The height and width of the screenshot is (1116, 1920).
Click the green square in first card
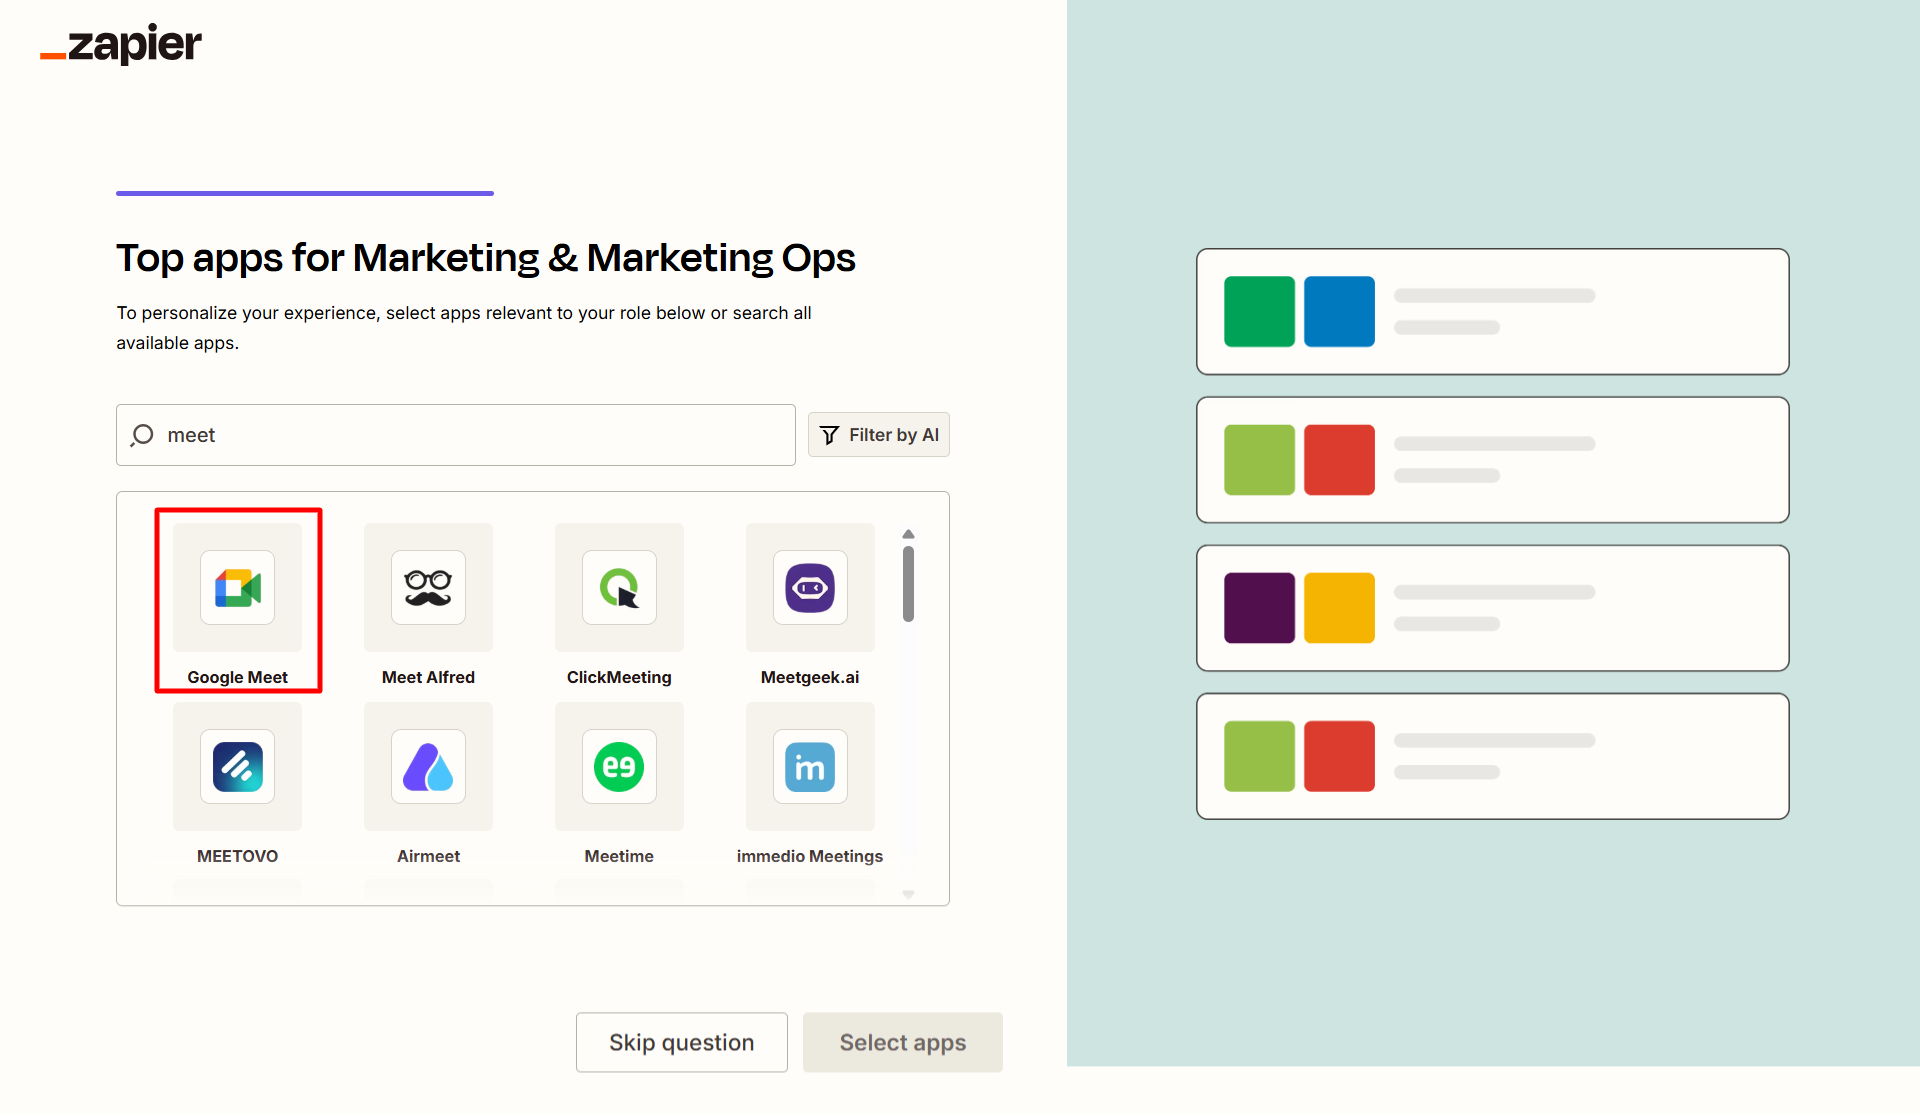coord(1259,312)
